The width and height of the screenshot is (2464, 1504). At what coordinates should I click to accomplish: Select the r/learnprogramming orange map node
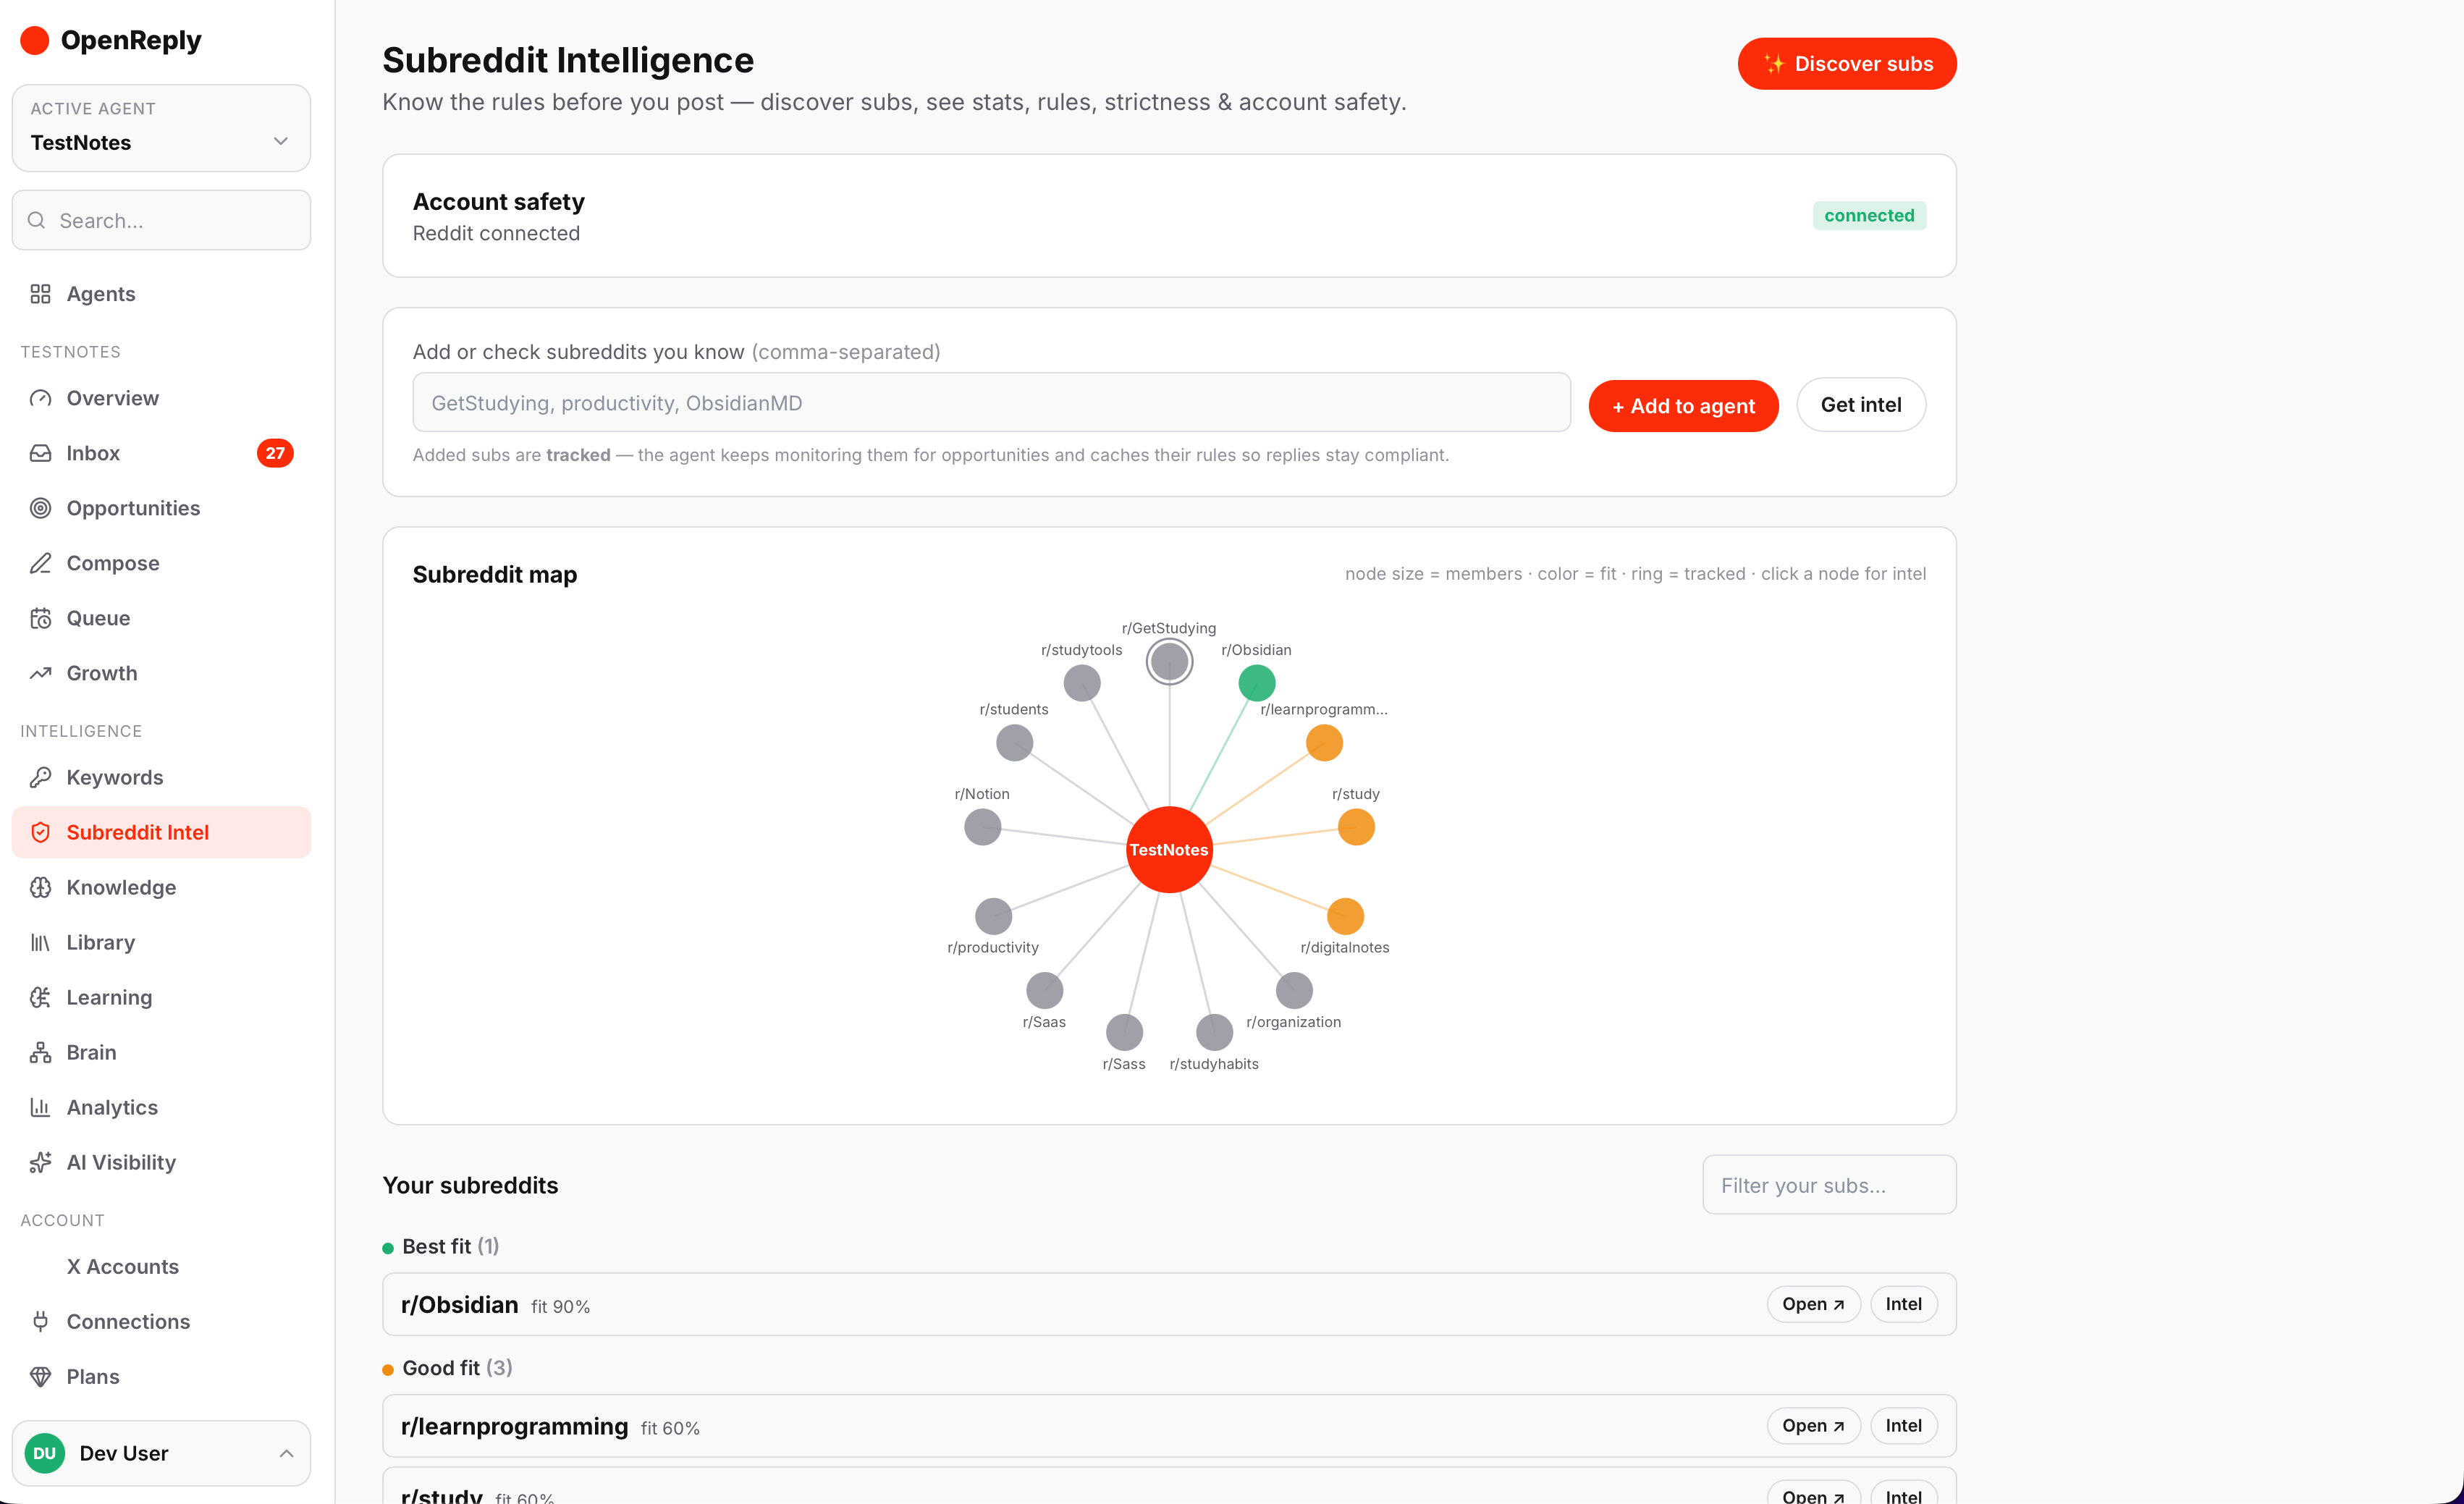click(x=1324, y=743)
